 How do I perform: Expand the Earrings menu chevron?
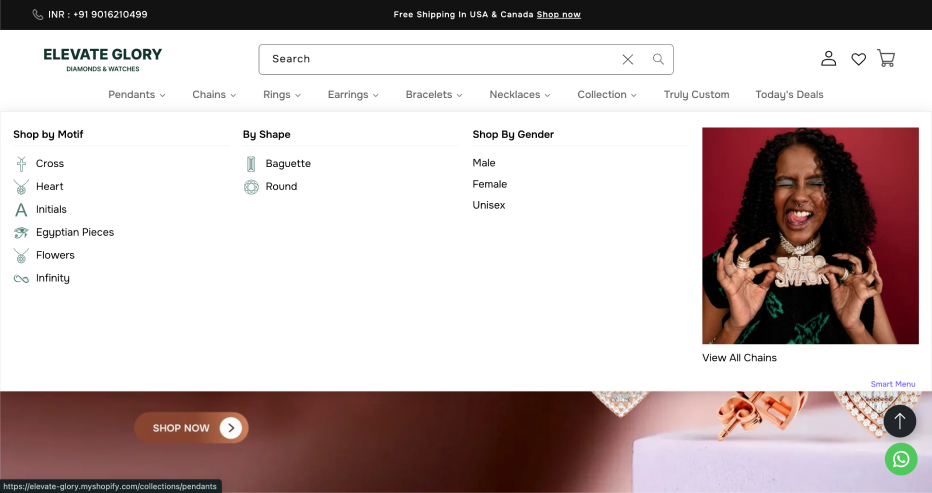pos(376,95)
